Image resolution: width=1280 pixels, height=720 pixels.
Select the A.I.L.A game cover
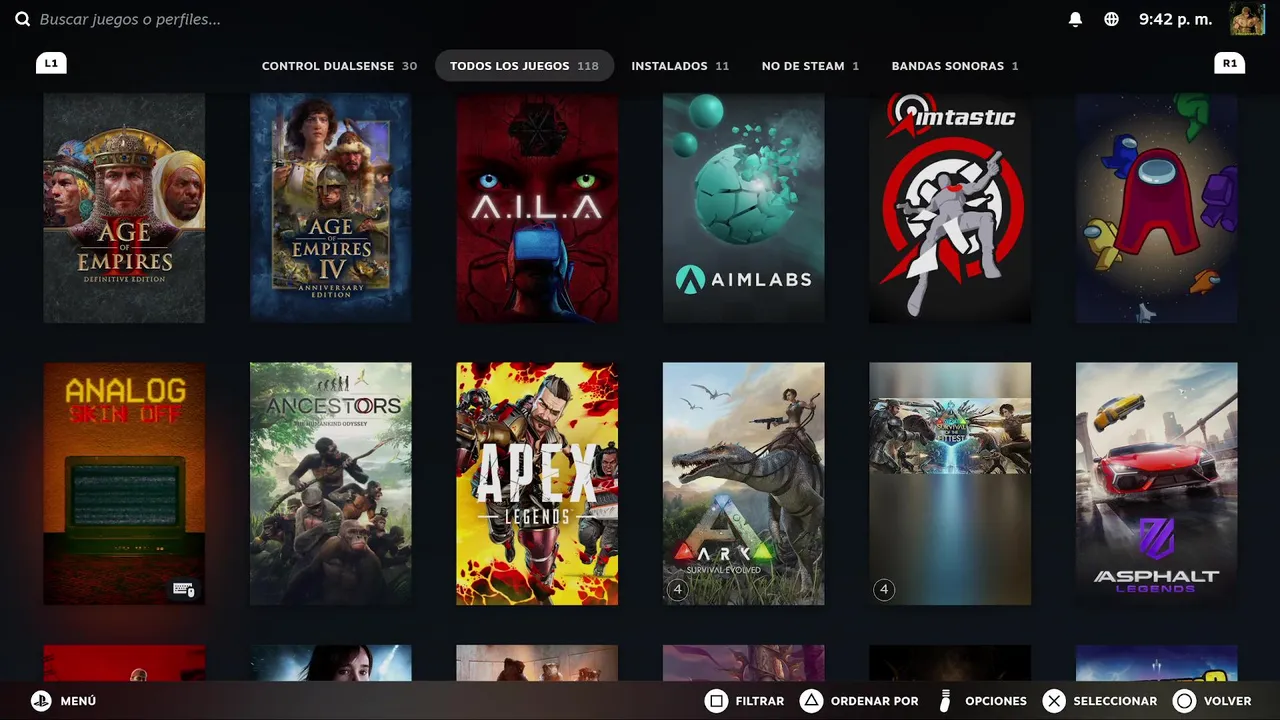coord(537,208)
